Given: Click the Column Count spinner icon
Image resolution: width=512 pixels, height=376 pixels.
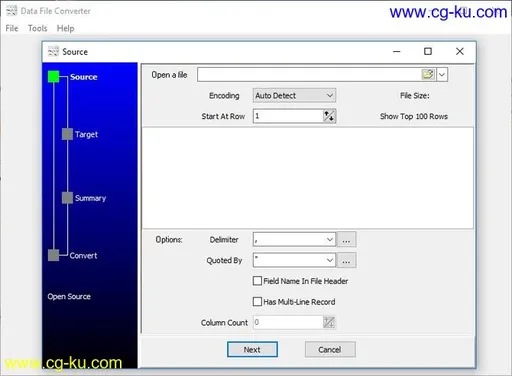Looking at the screenshot, I should (x=329, y=322).
